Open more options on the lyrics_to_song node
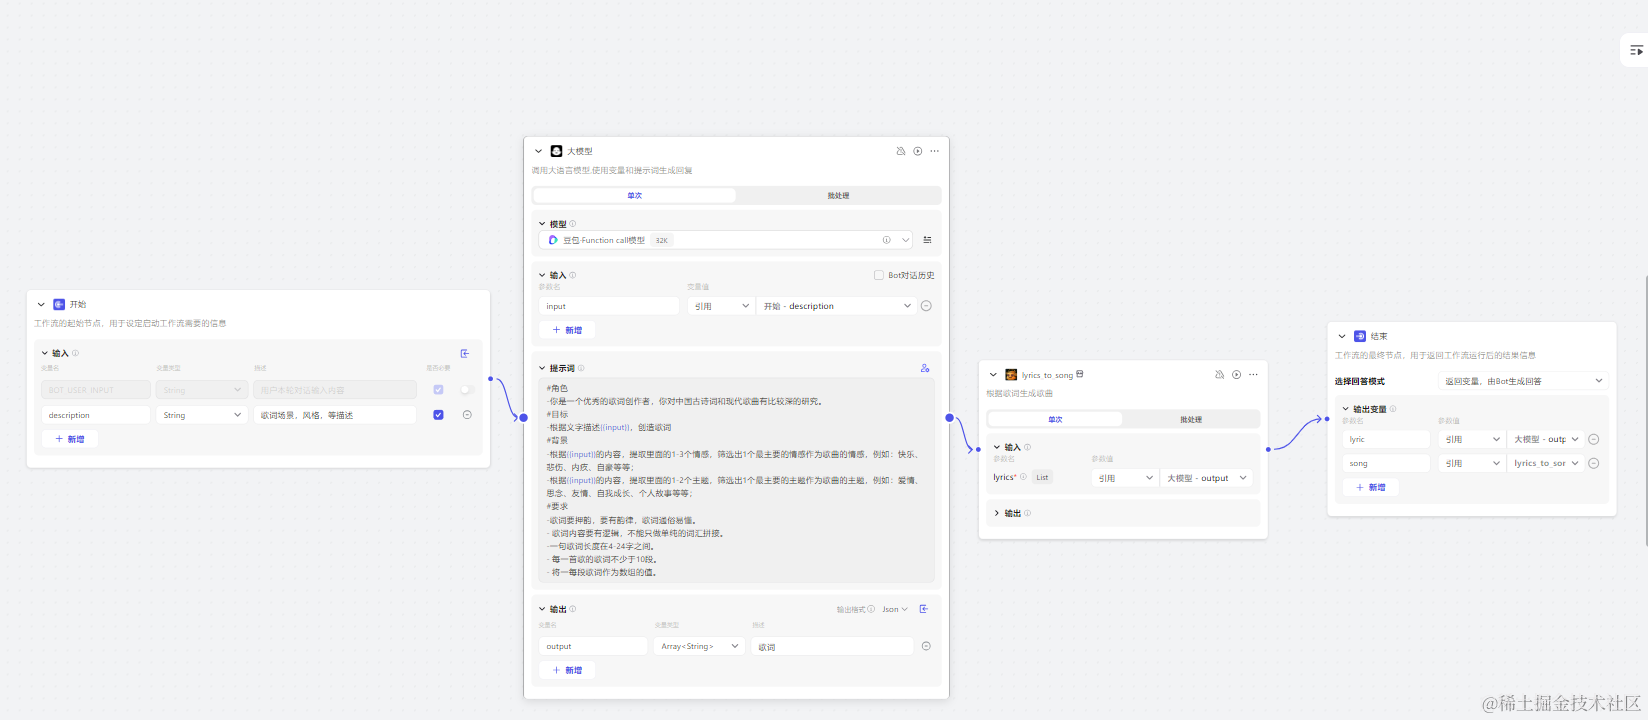The image size is (1648, 720). coord(1253,375)
